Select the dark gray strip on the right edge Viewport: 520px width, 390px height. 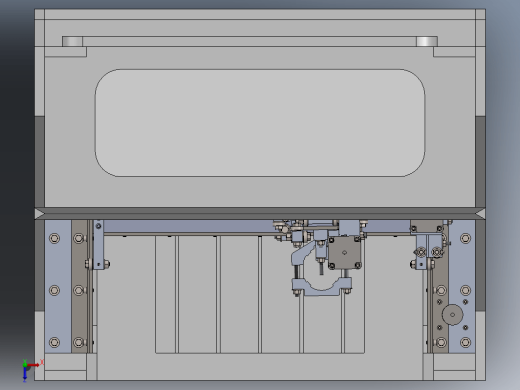pos(480,213)
